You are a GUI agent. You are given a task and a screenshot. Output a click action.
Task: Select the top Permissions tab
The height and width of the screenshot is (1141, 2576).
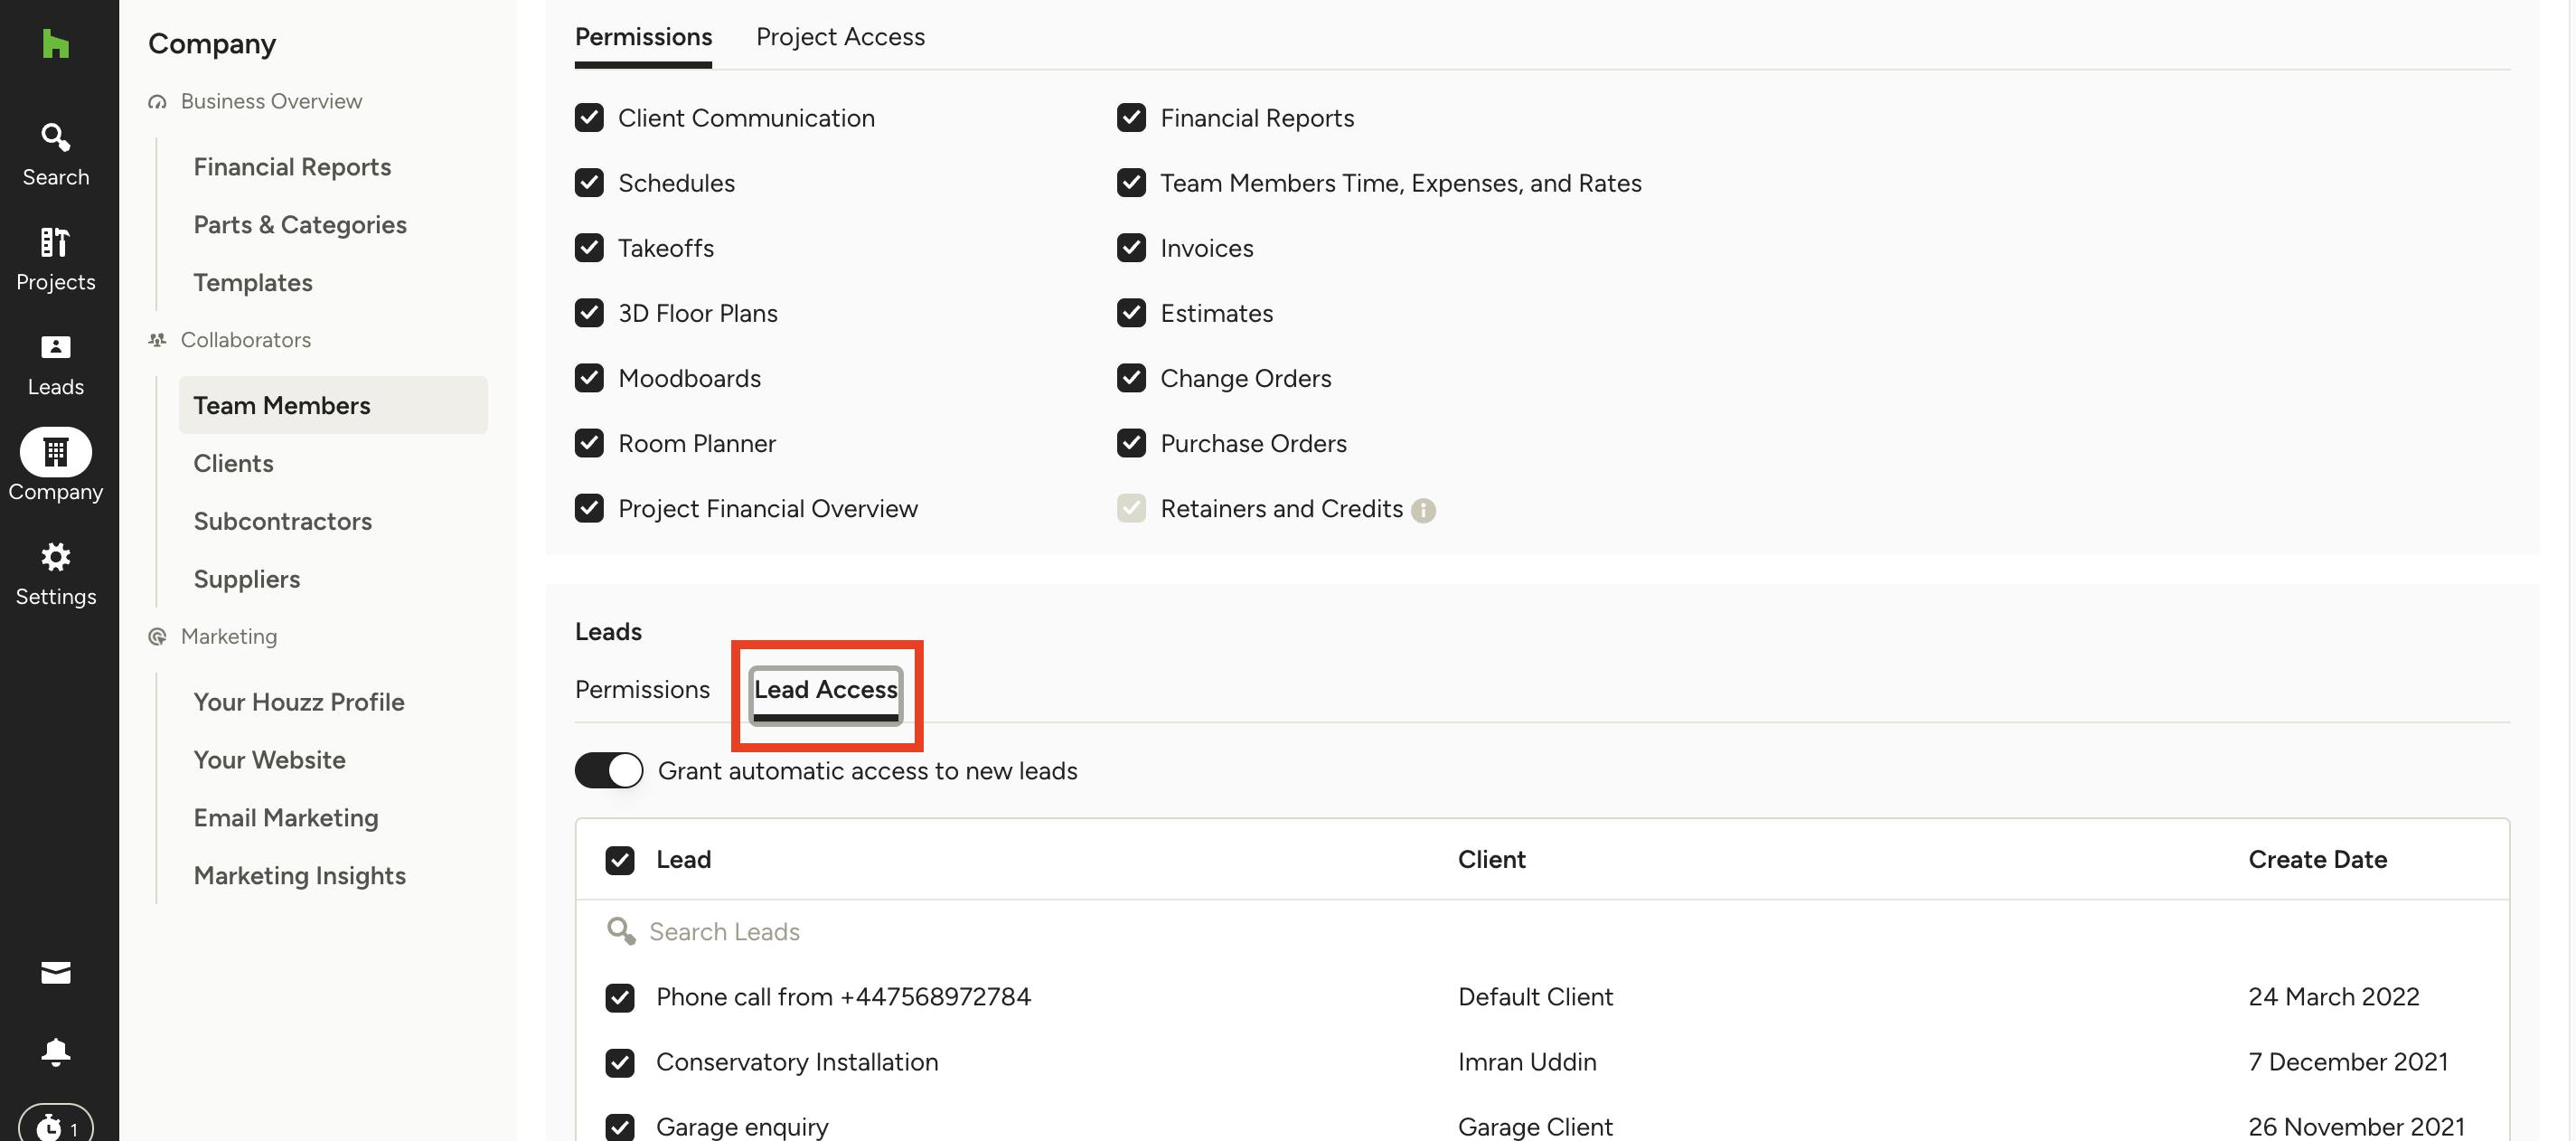pos(643,37)
